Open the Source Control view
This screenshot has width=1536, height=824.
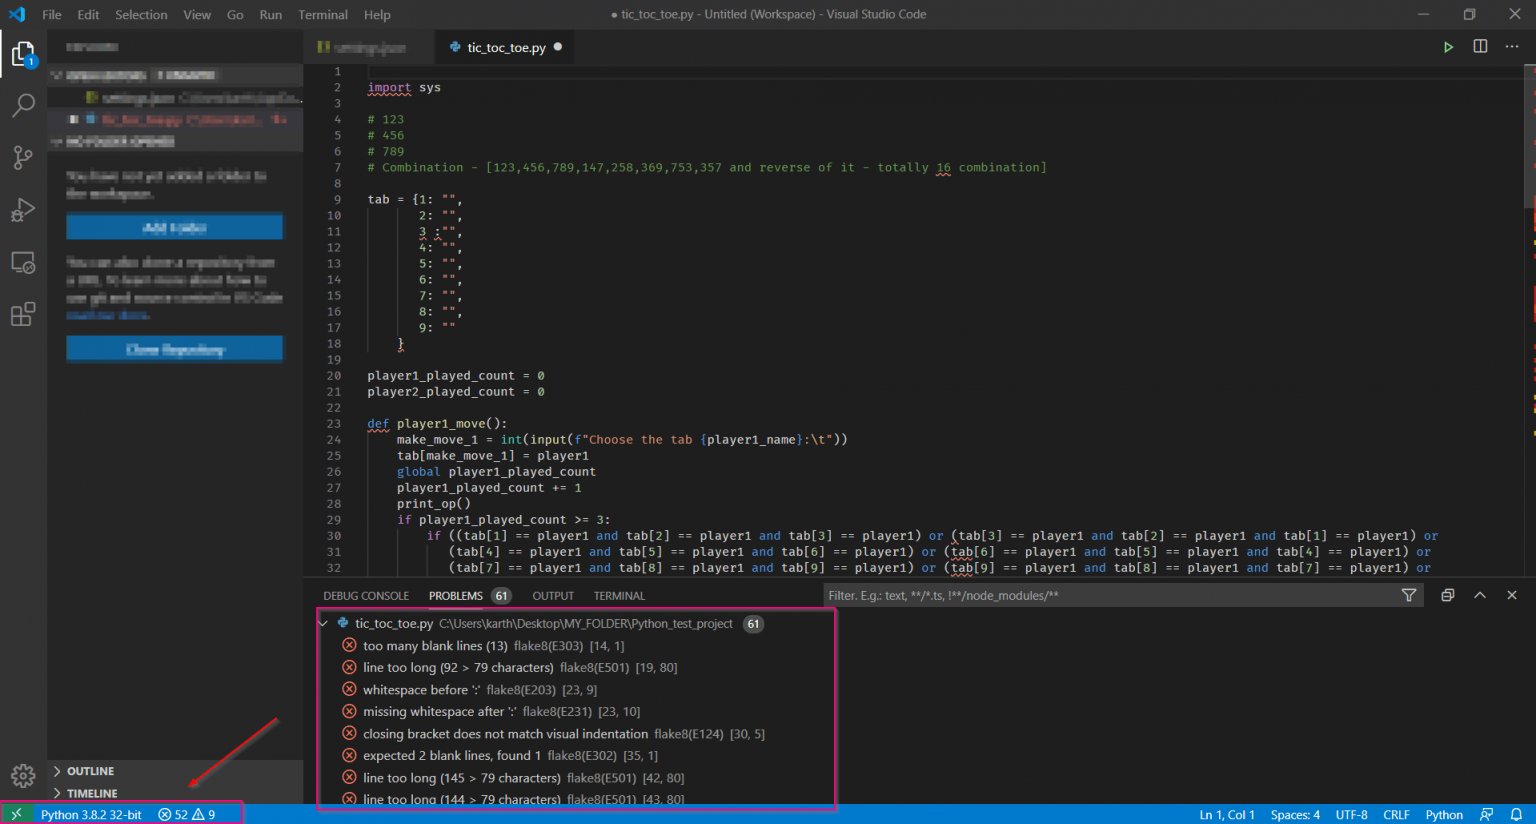tap(23, 157)
